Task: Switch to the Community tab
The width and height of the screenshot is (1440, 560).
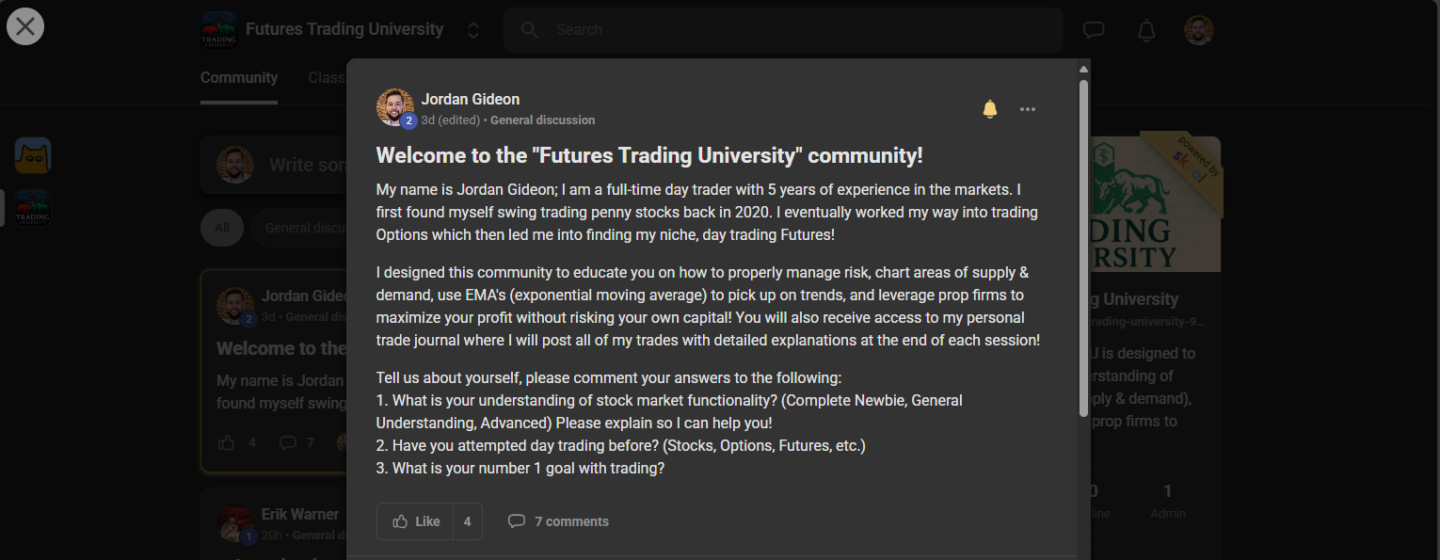Action: click(239, 78)
